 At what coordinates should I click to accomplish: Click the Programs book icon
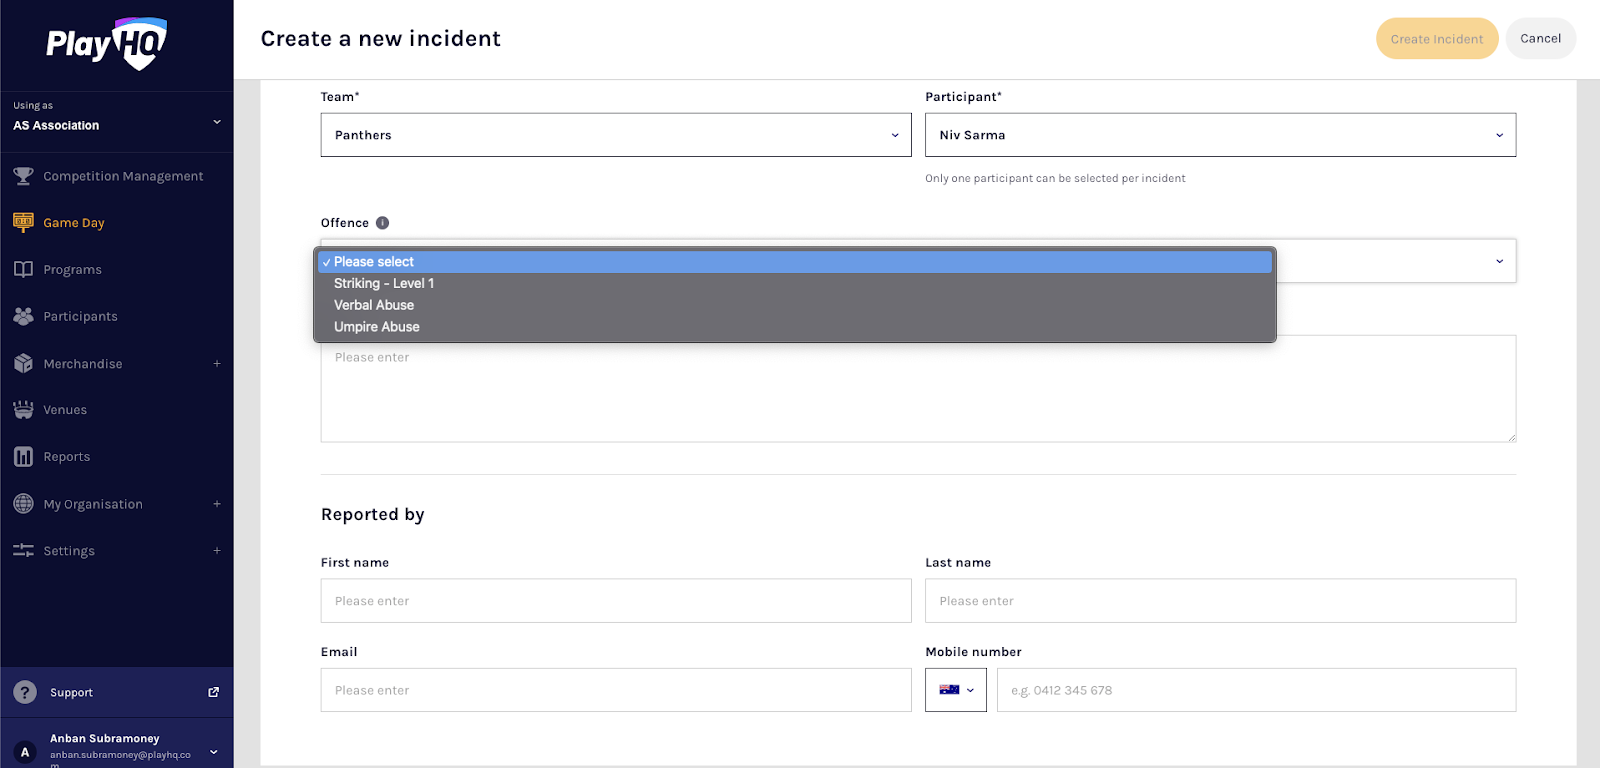[23, 269]
